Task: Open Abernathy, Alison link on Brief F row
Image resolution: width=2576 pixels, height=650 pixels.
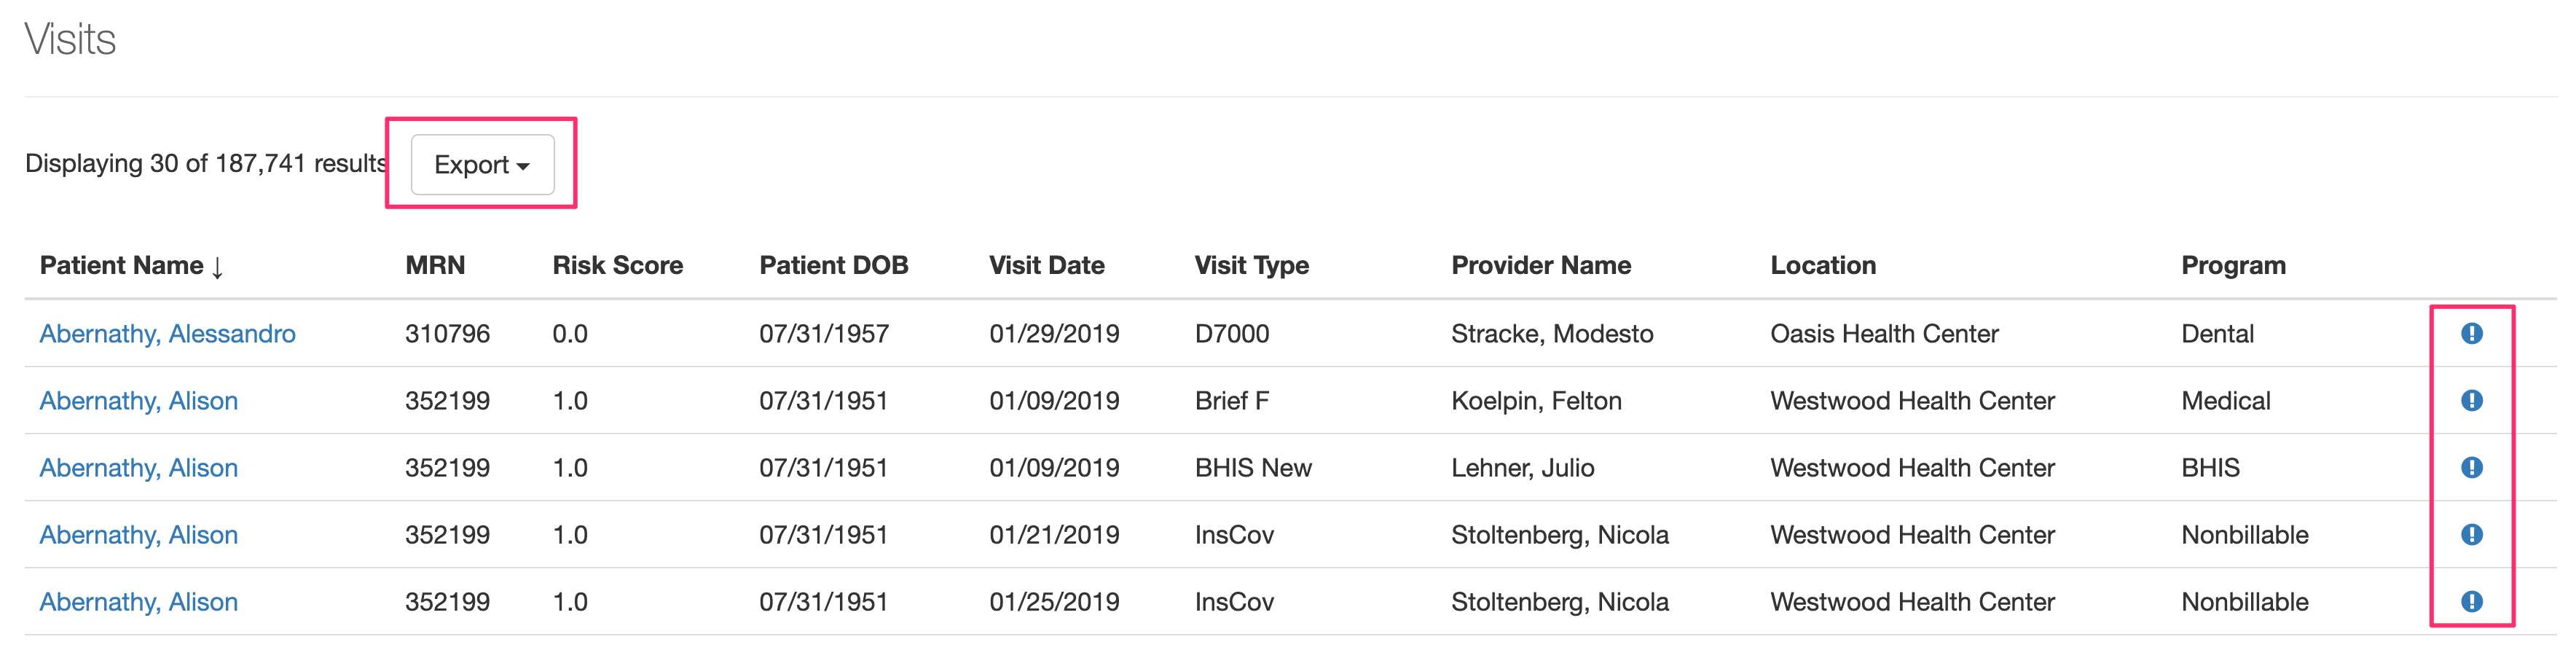Action: click(138, 400)
